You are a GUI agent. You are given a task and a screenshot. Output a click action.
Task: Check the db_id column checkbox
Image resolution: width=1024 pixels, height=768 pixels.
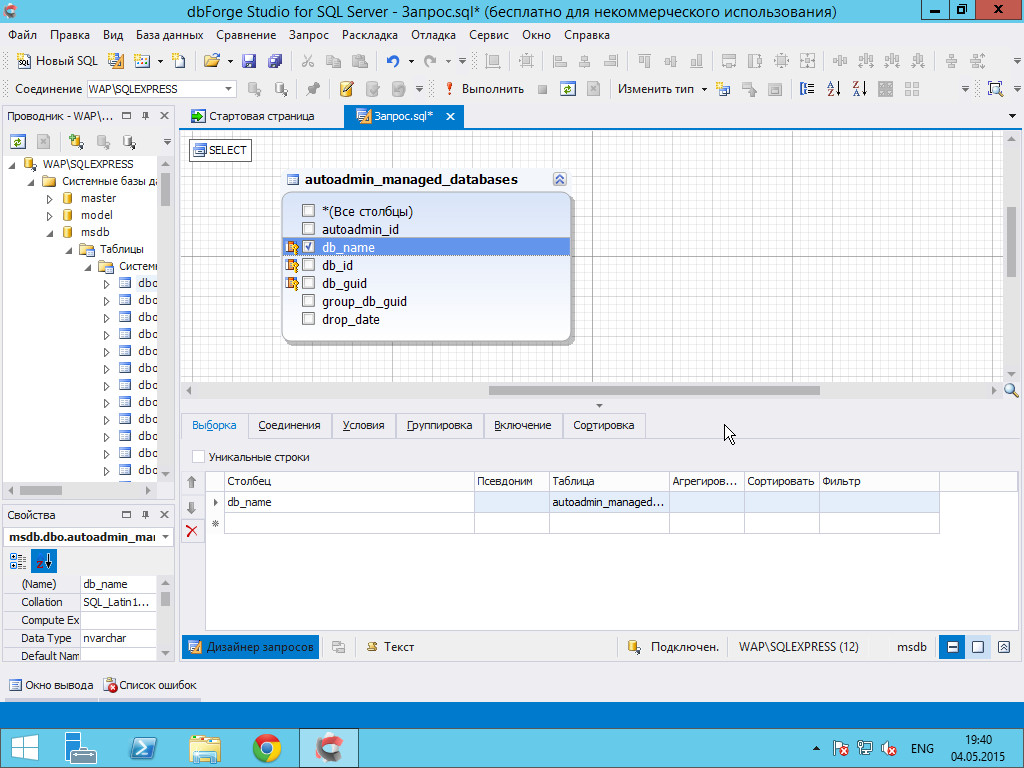click(x=308, y=265)
